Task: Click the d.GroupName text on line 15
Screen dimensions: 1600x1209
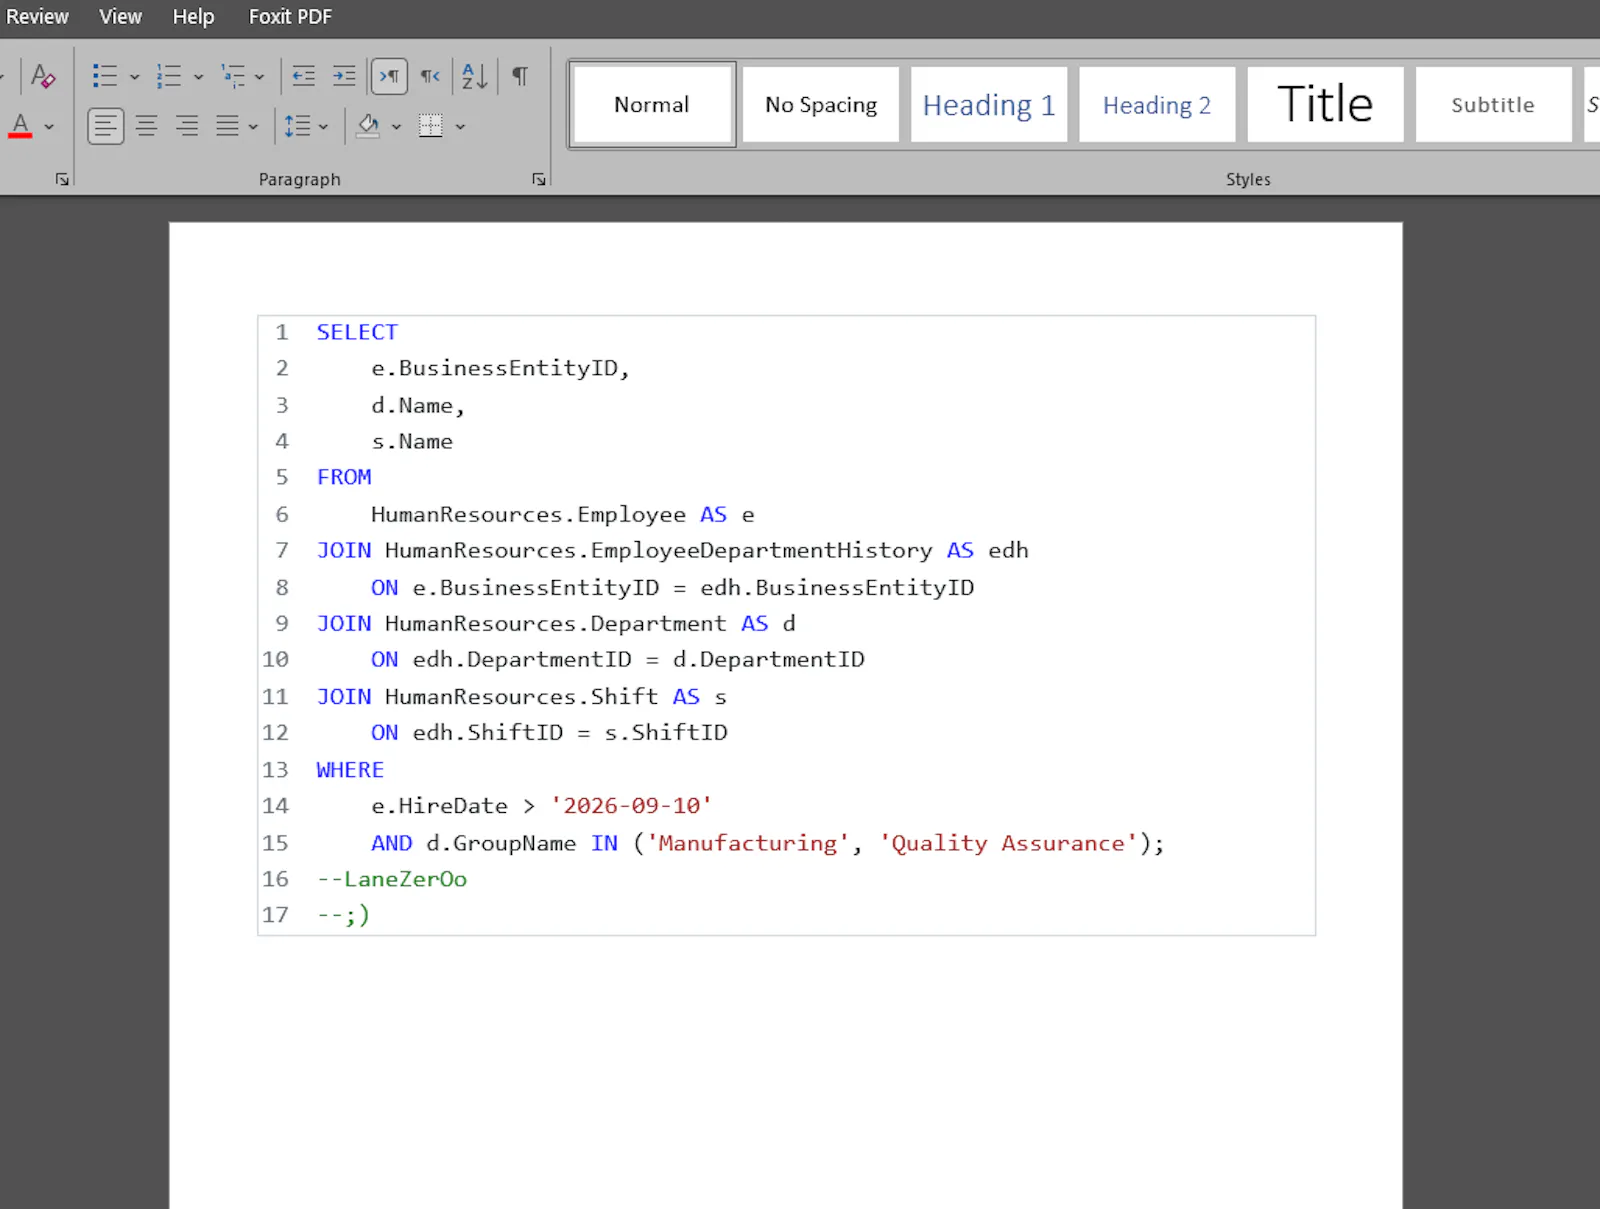Action: click(x=501, y=843)
